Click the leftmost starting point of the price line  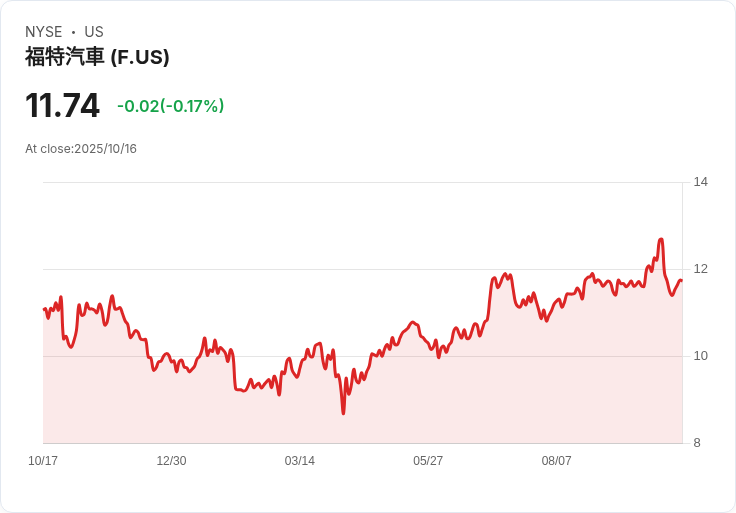pyautogui.click(x=44, y=309)
